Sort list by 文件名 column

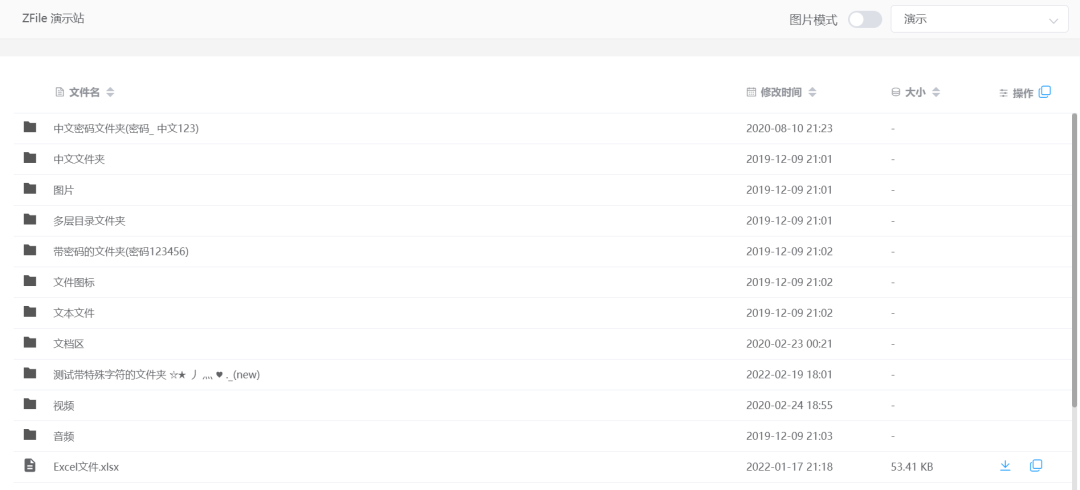pos(110,92)
